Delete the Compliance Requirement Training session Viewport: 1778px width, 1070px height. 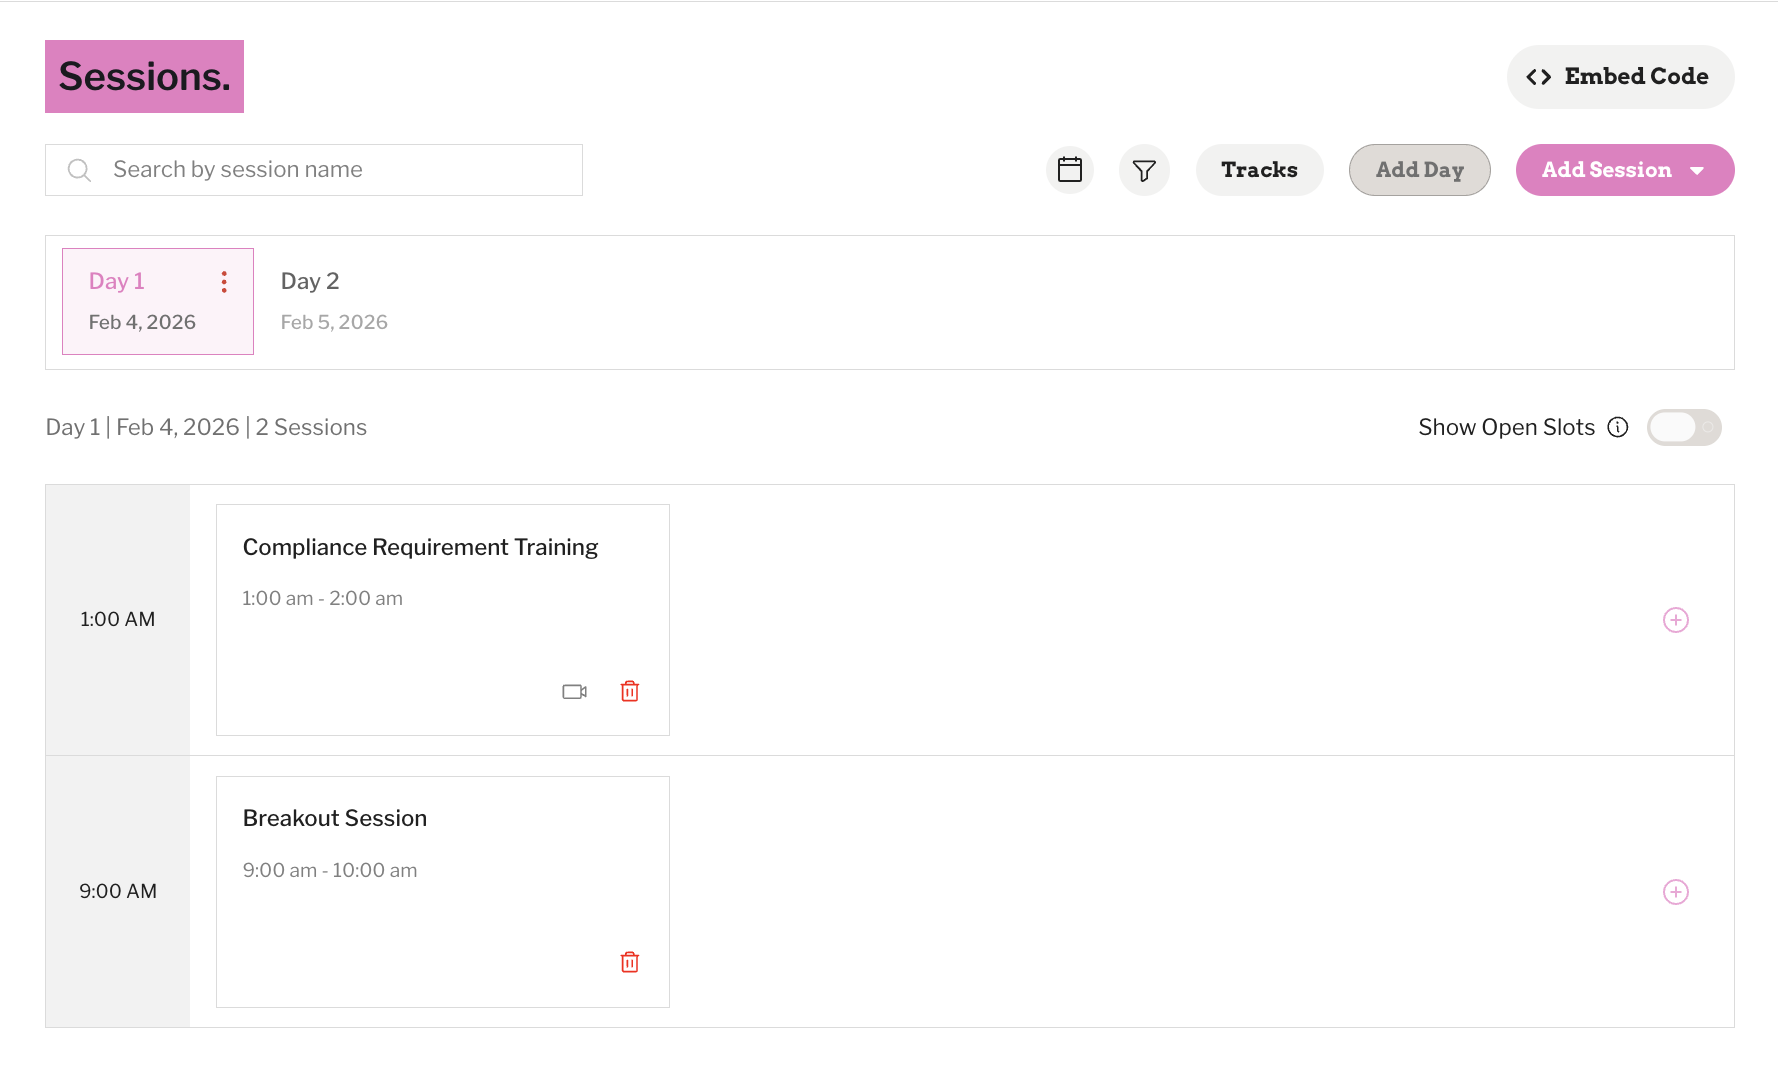click(x=630, y=691)
